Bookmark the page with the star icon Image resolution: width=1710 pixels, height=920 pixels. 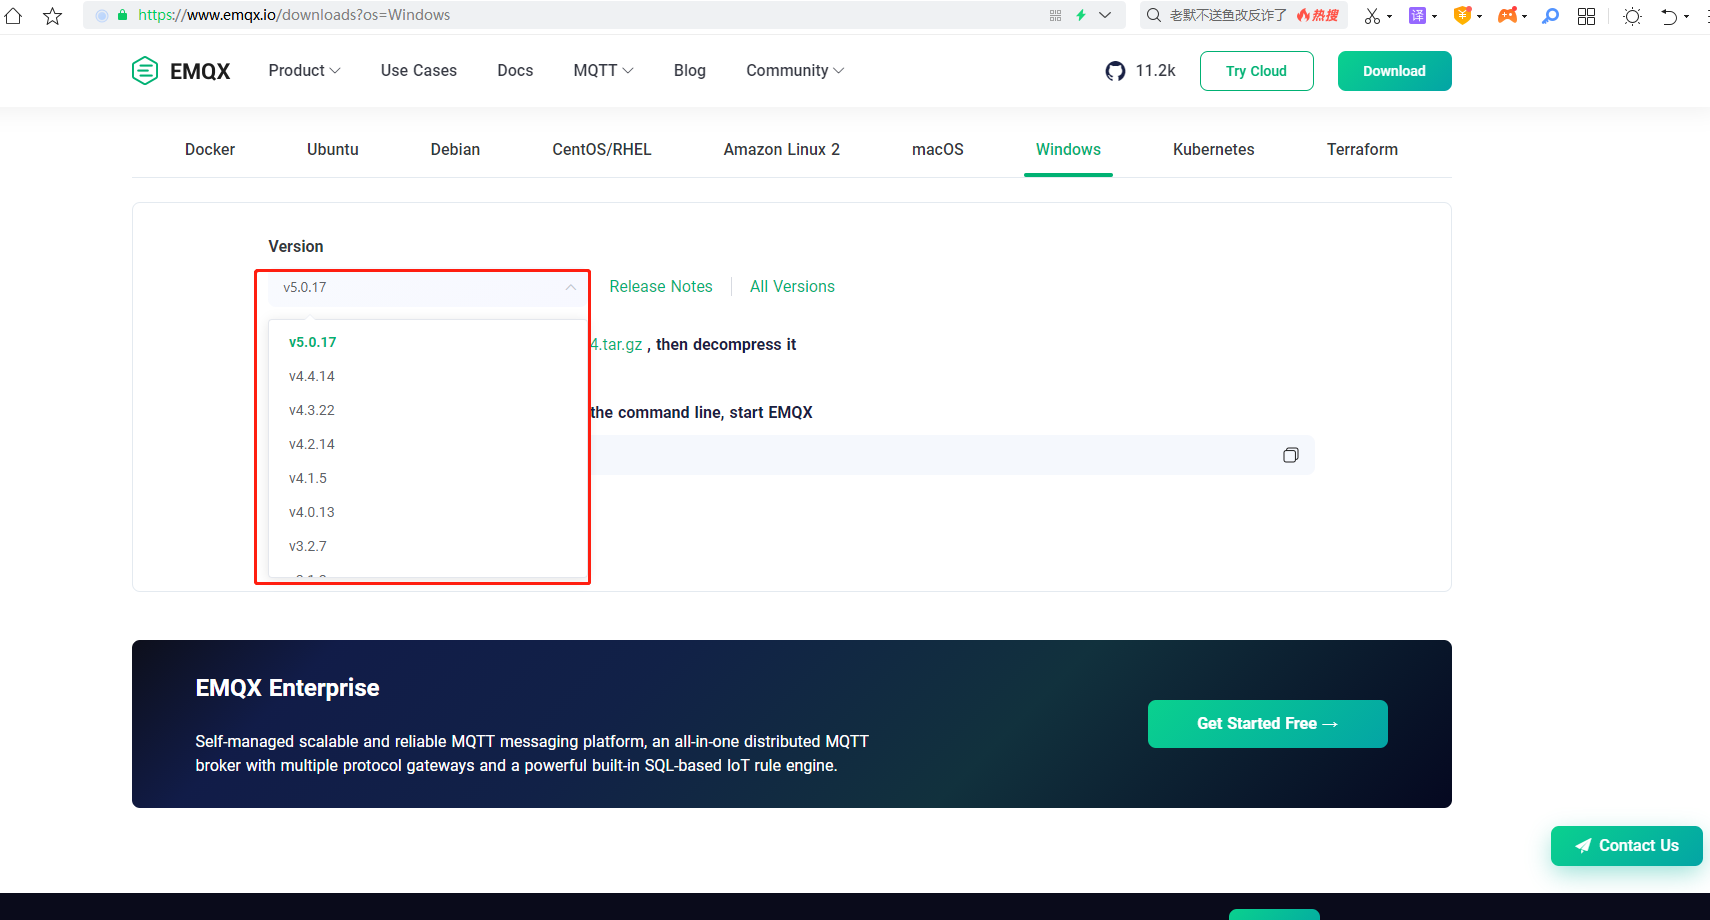pos(53,15)
